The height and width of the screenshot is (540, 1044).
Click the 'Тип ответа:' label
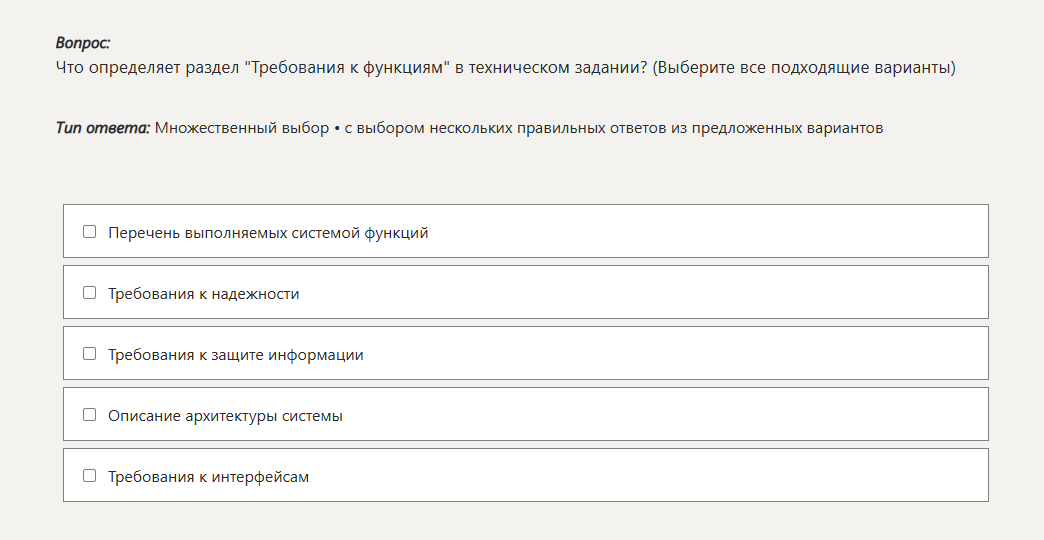coord(103,128)
